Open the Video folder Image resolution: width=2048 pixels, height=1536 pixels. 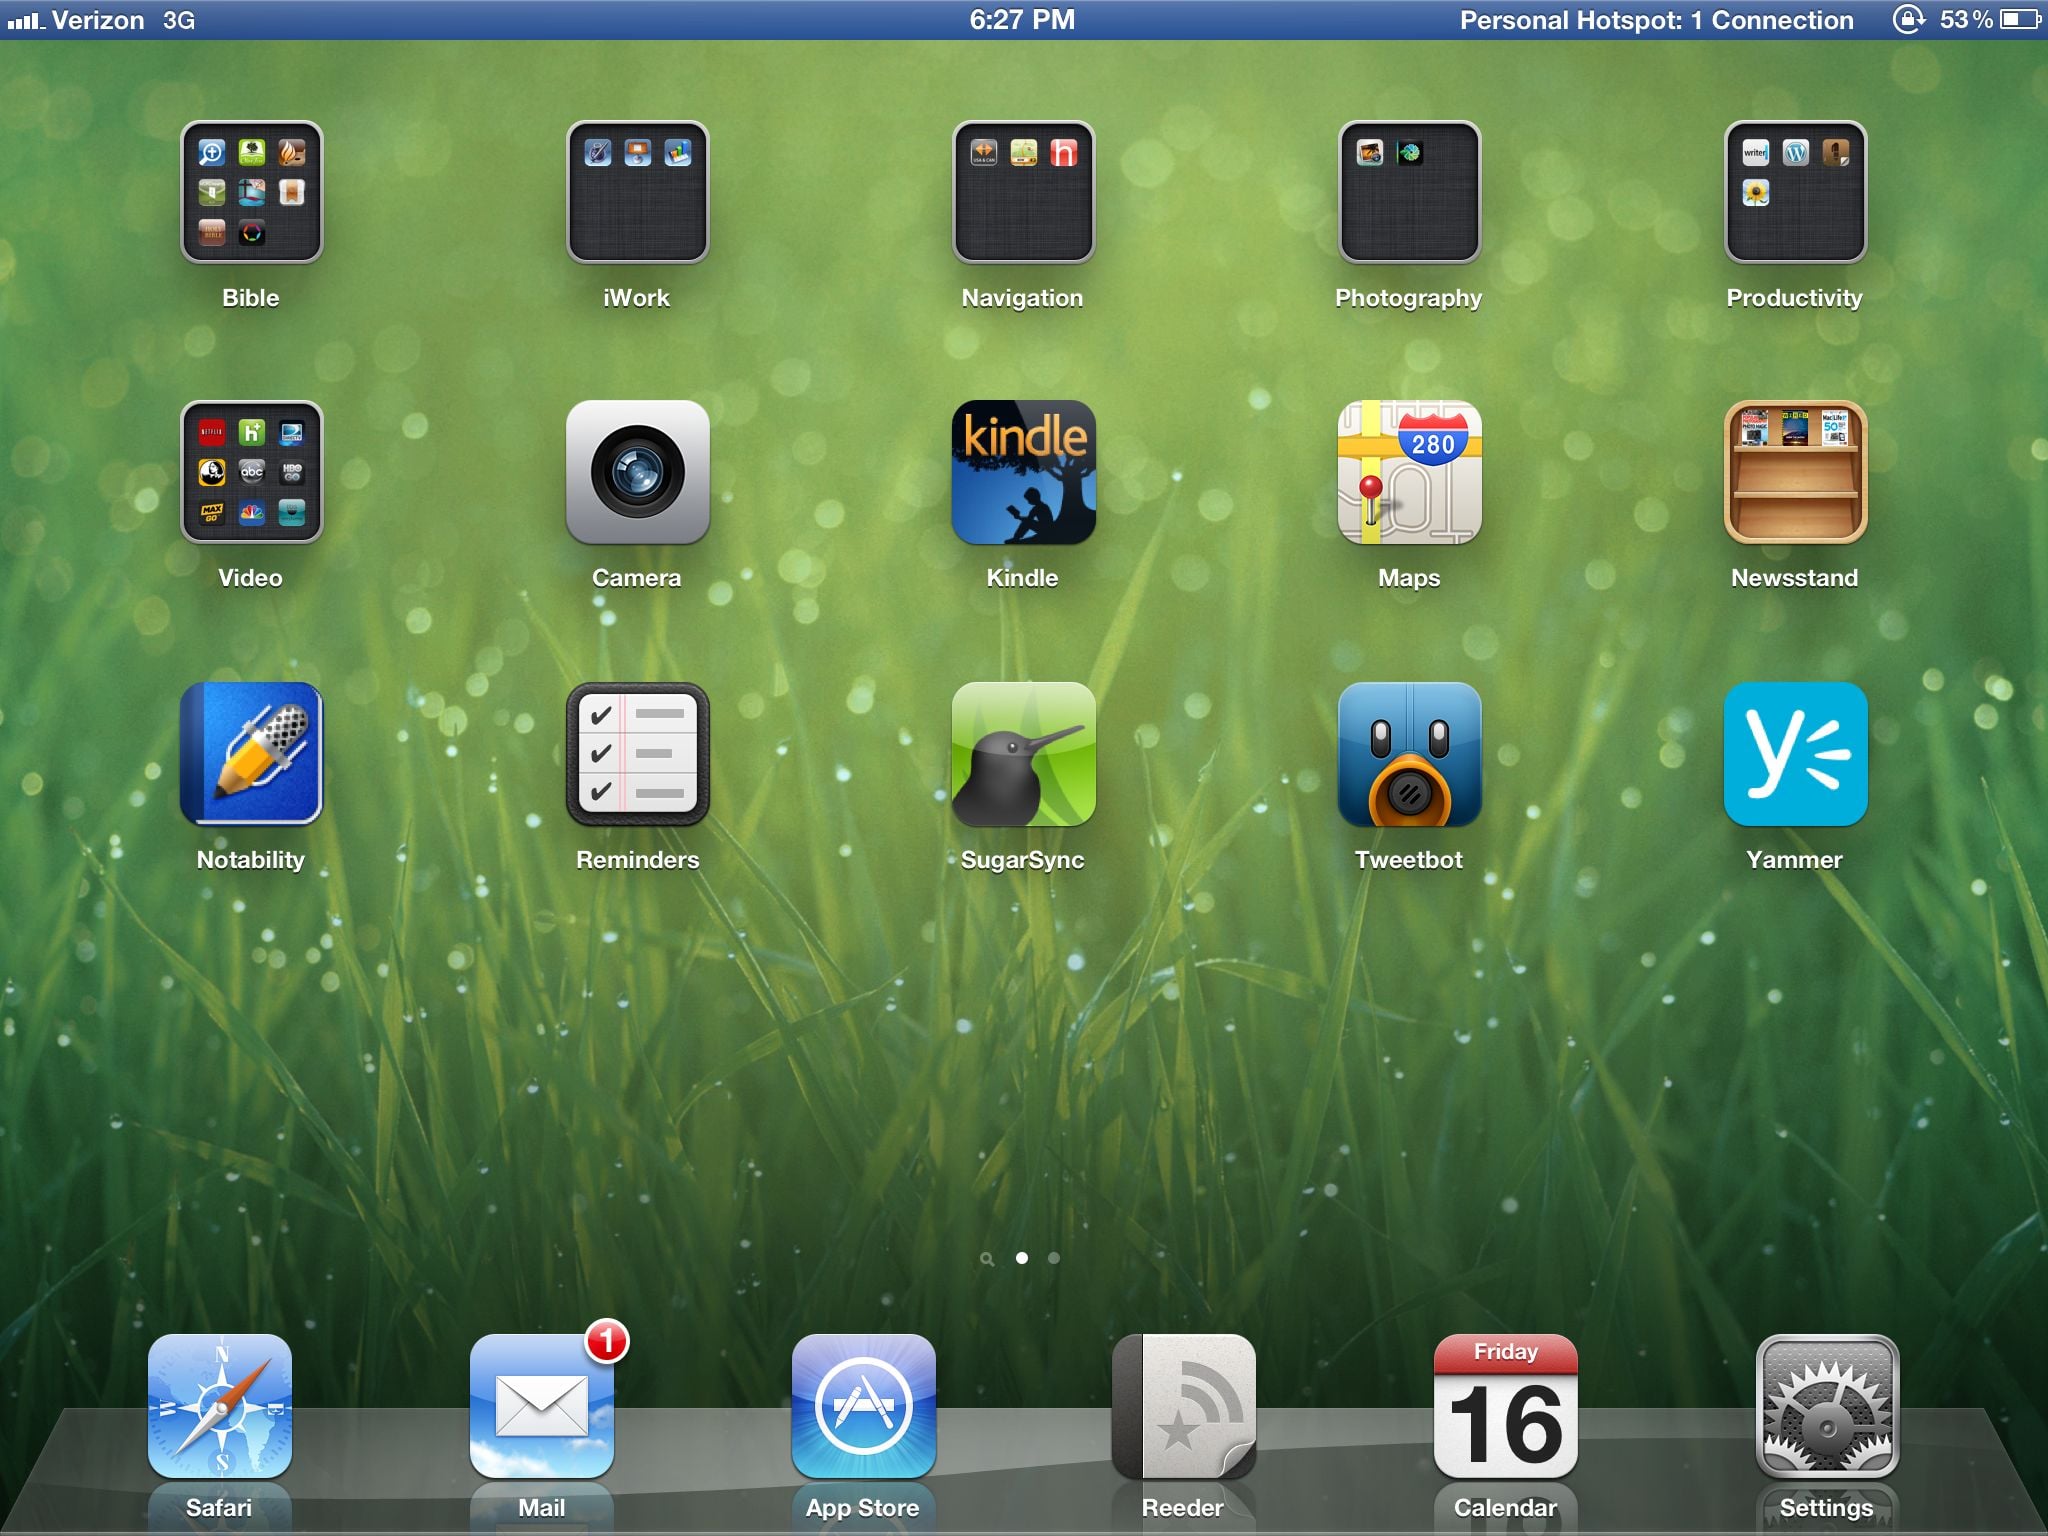pyautogui.click(x=251, y=472)
